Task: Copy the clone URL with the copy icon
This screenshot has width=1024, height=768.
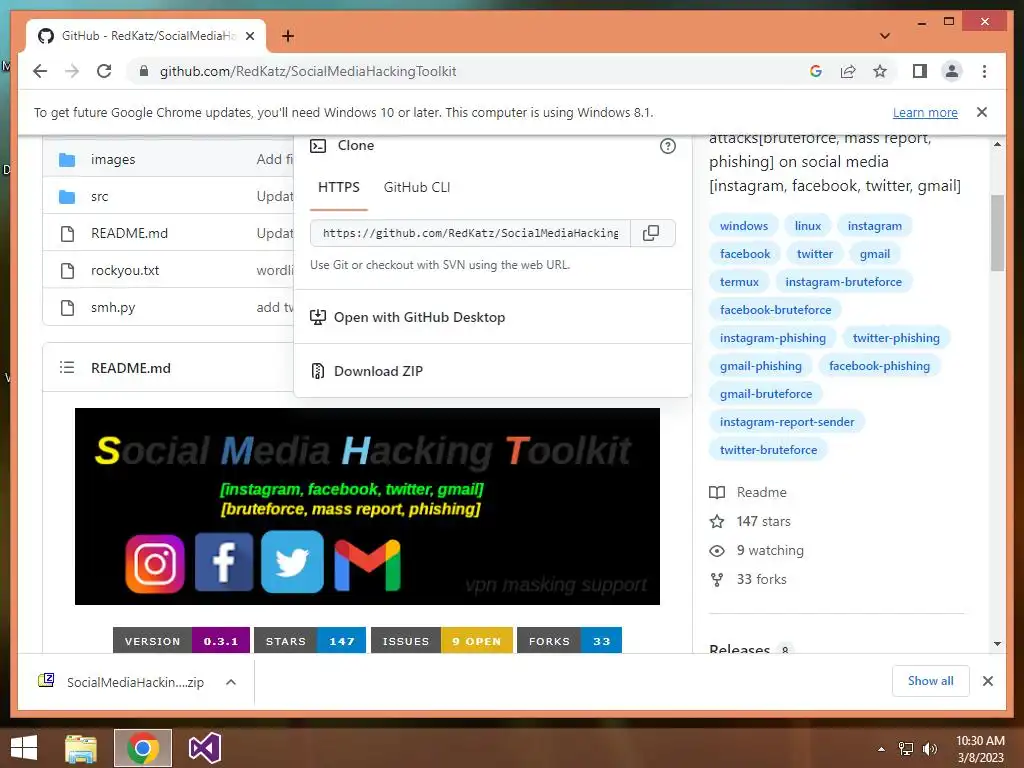Action: click(x=651, y=233)
